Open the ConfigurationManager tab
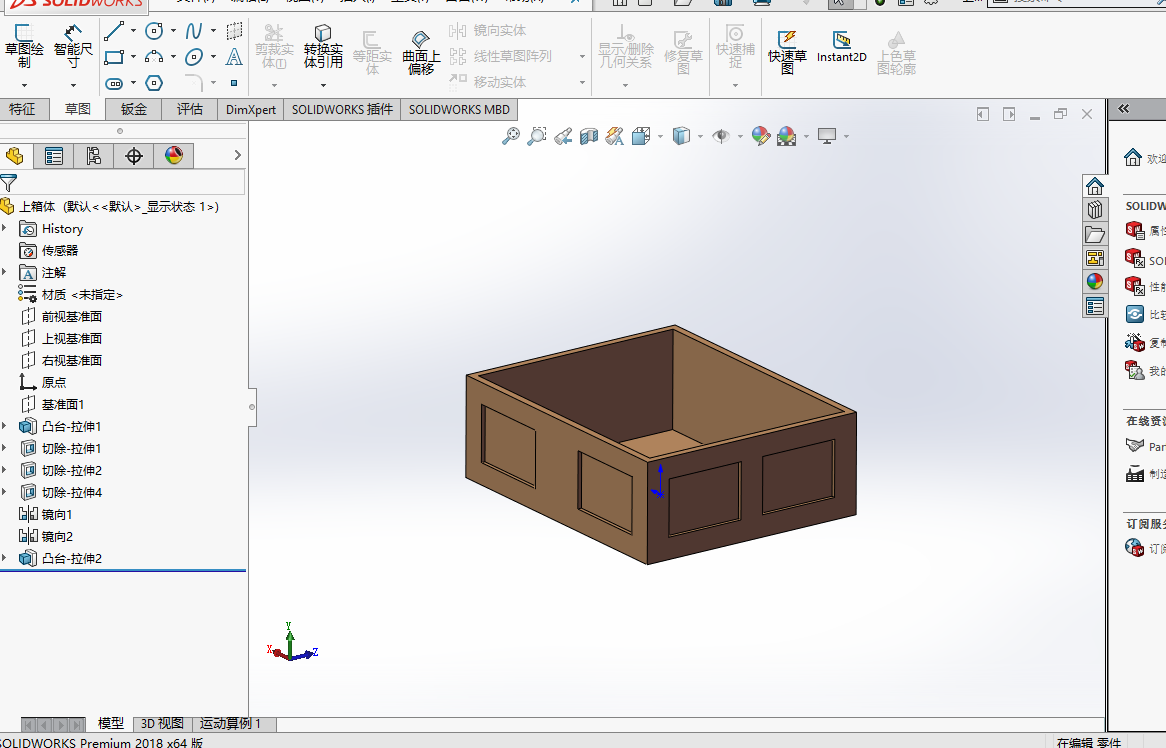Image resolution: width=1166 pixels, height=748 pixels. 93,155
